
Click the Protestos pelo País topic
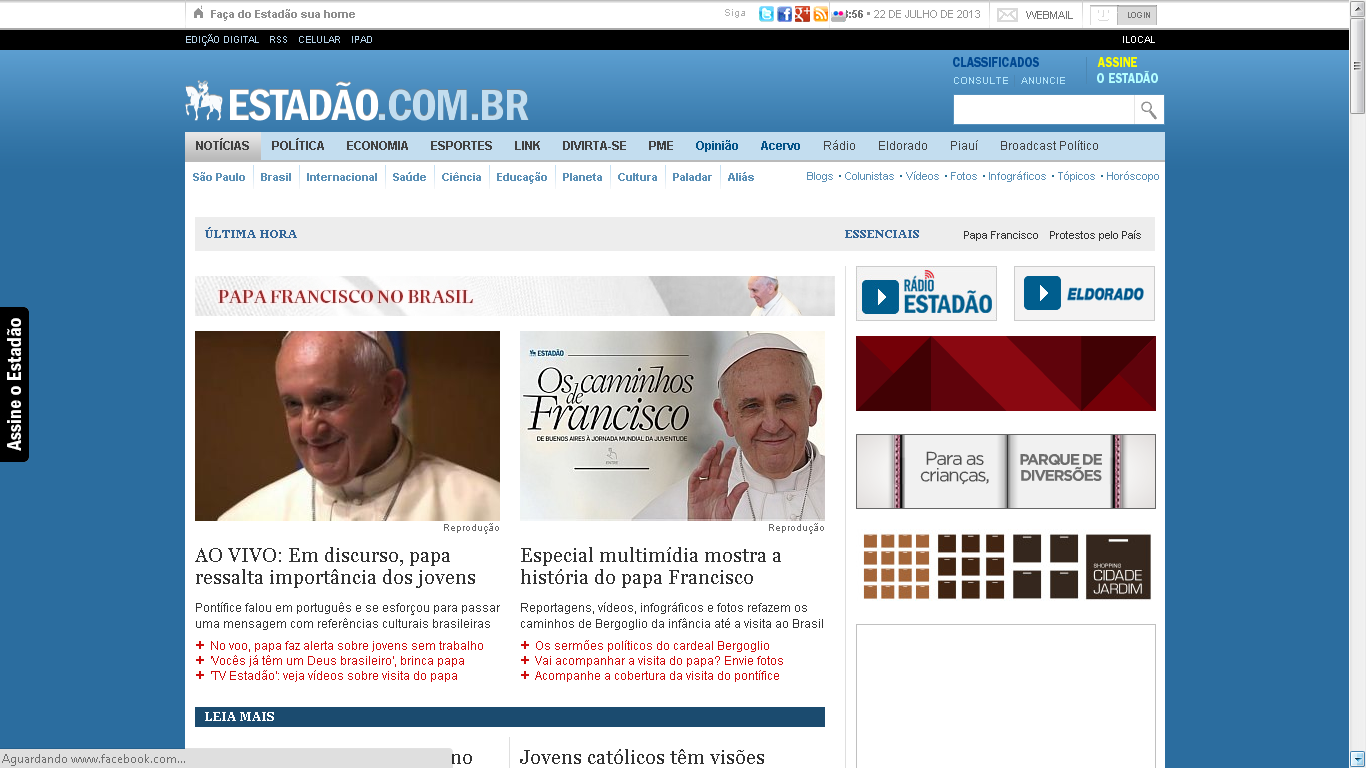point(1095,235)
